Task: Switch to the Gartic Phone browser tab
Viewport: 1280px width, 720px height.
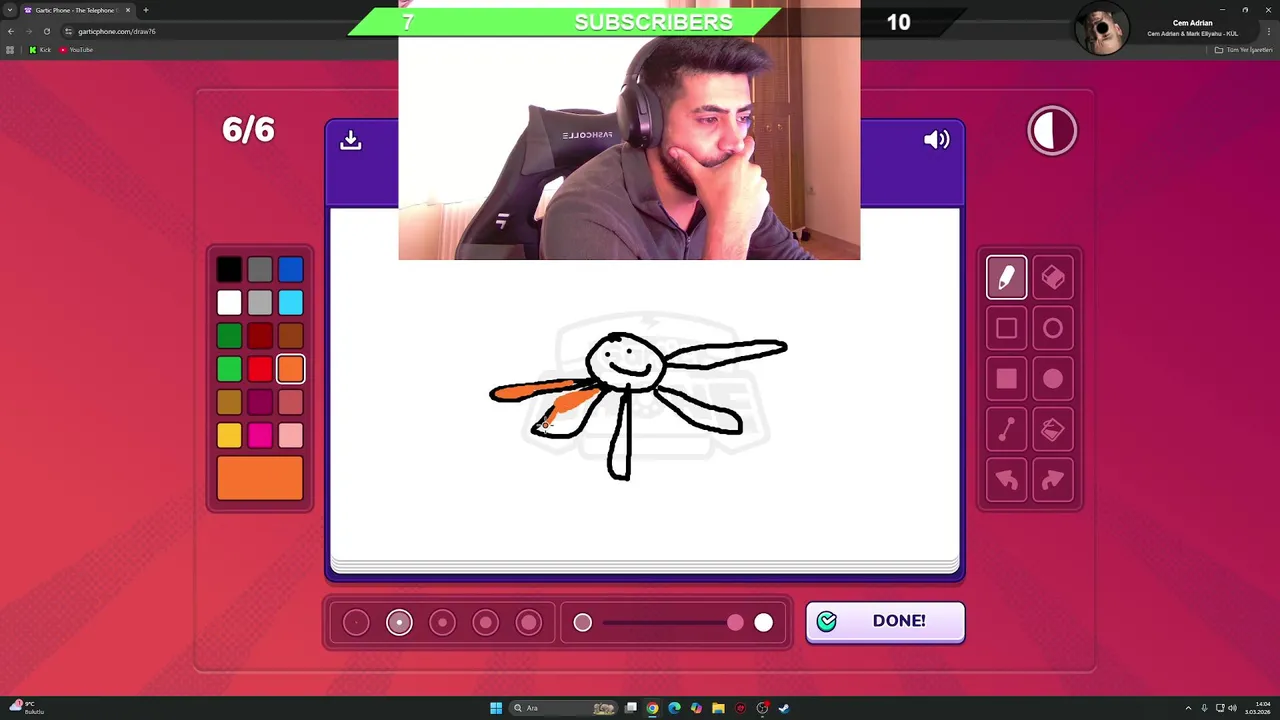Action: point(76,10)
